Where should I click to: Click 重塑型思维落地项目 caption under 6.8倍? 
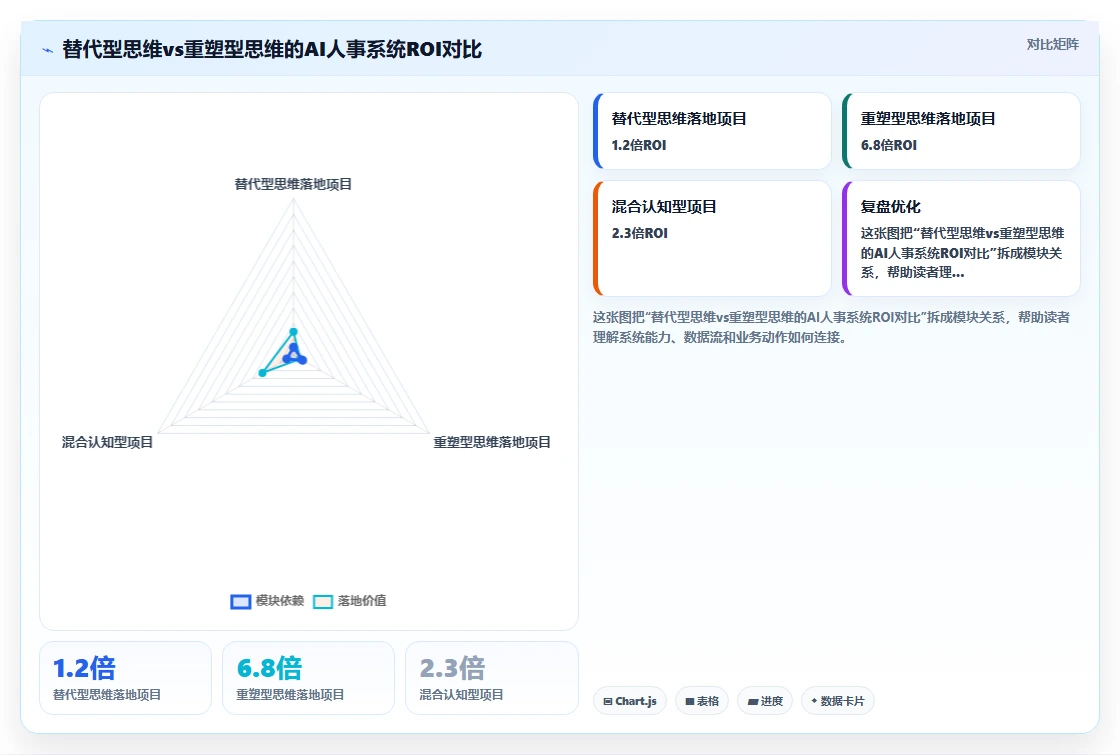291,694
